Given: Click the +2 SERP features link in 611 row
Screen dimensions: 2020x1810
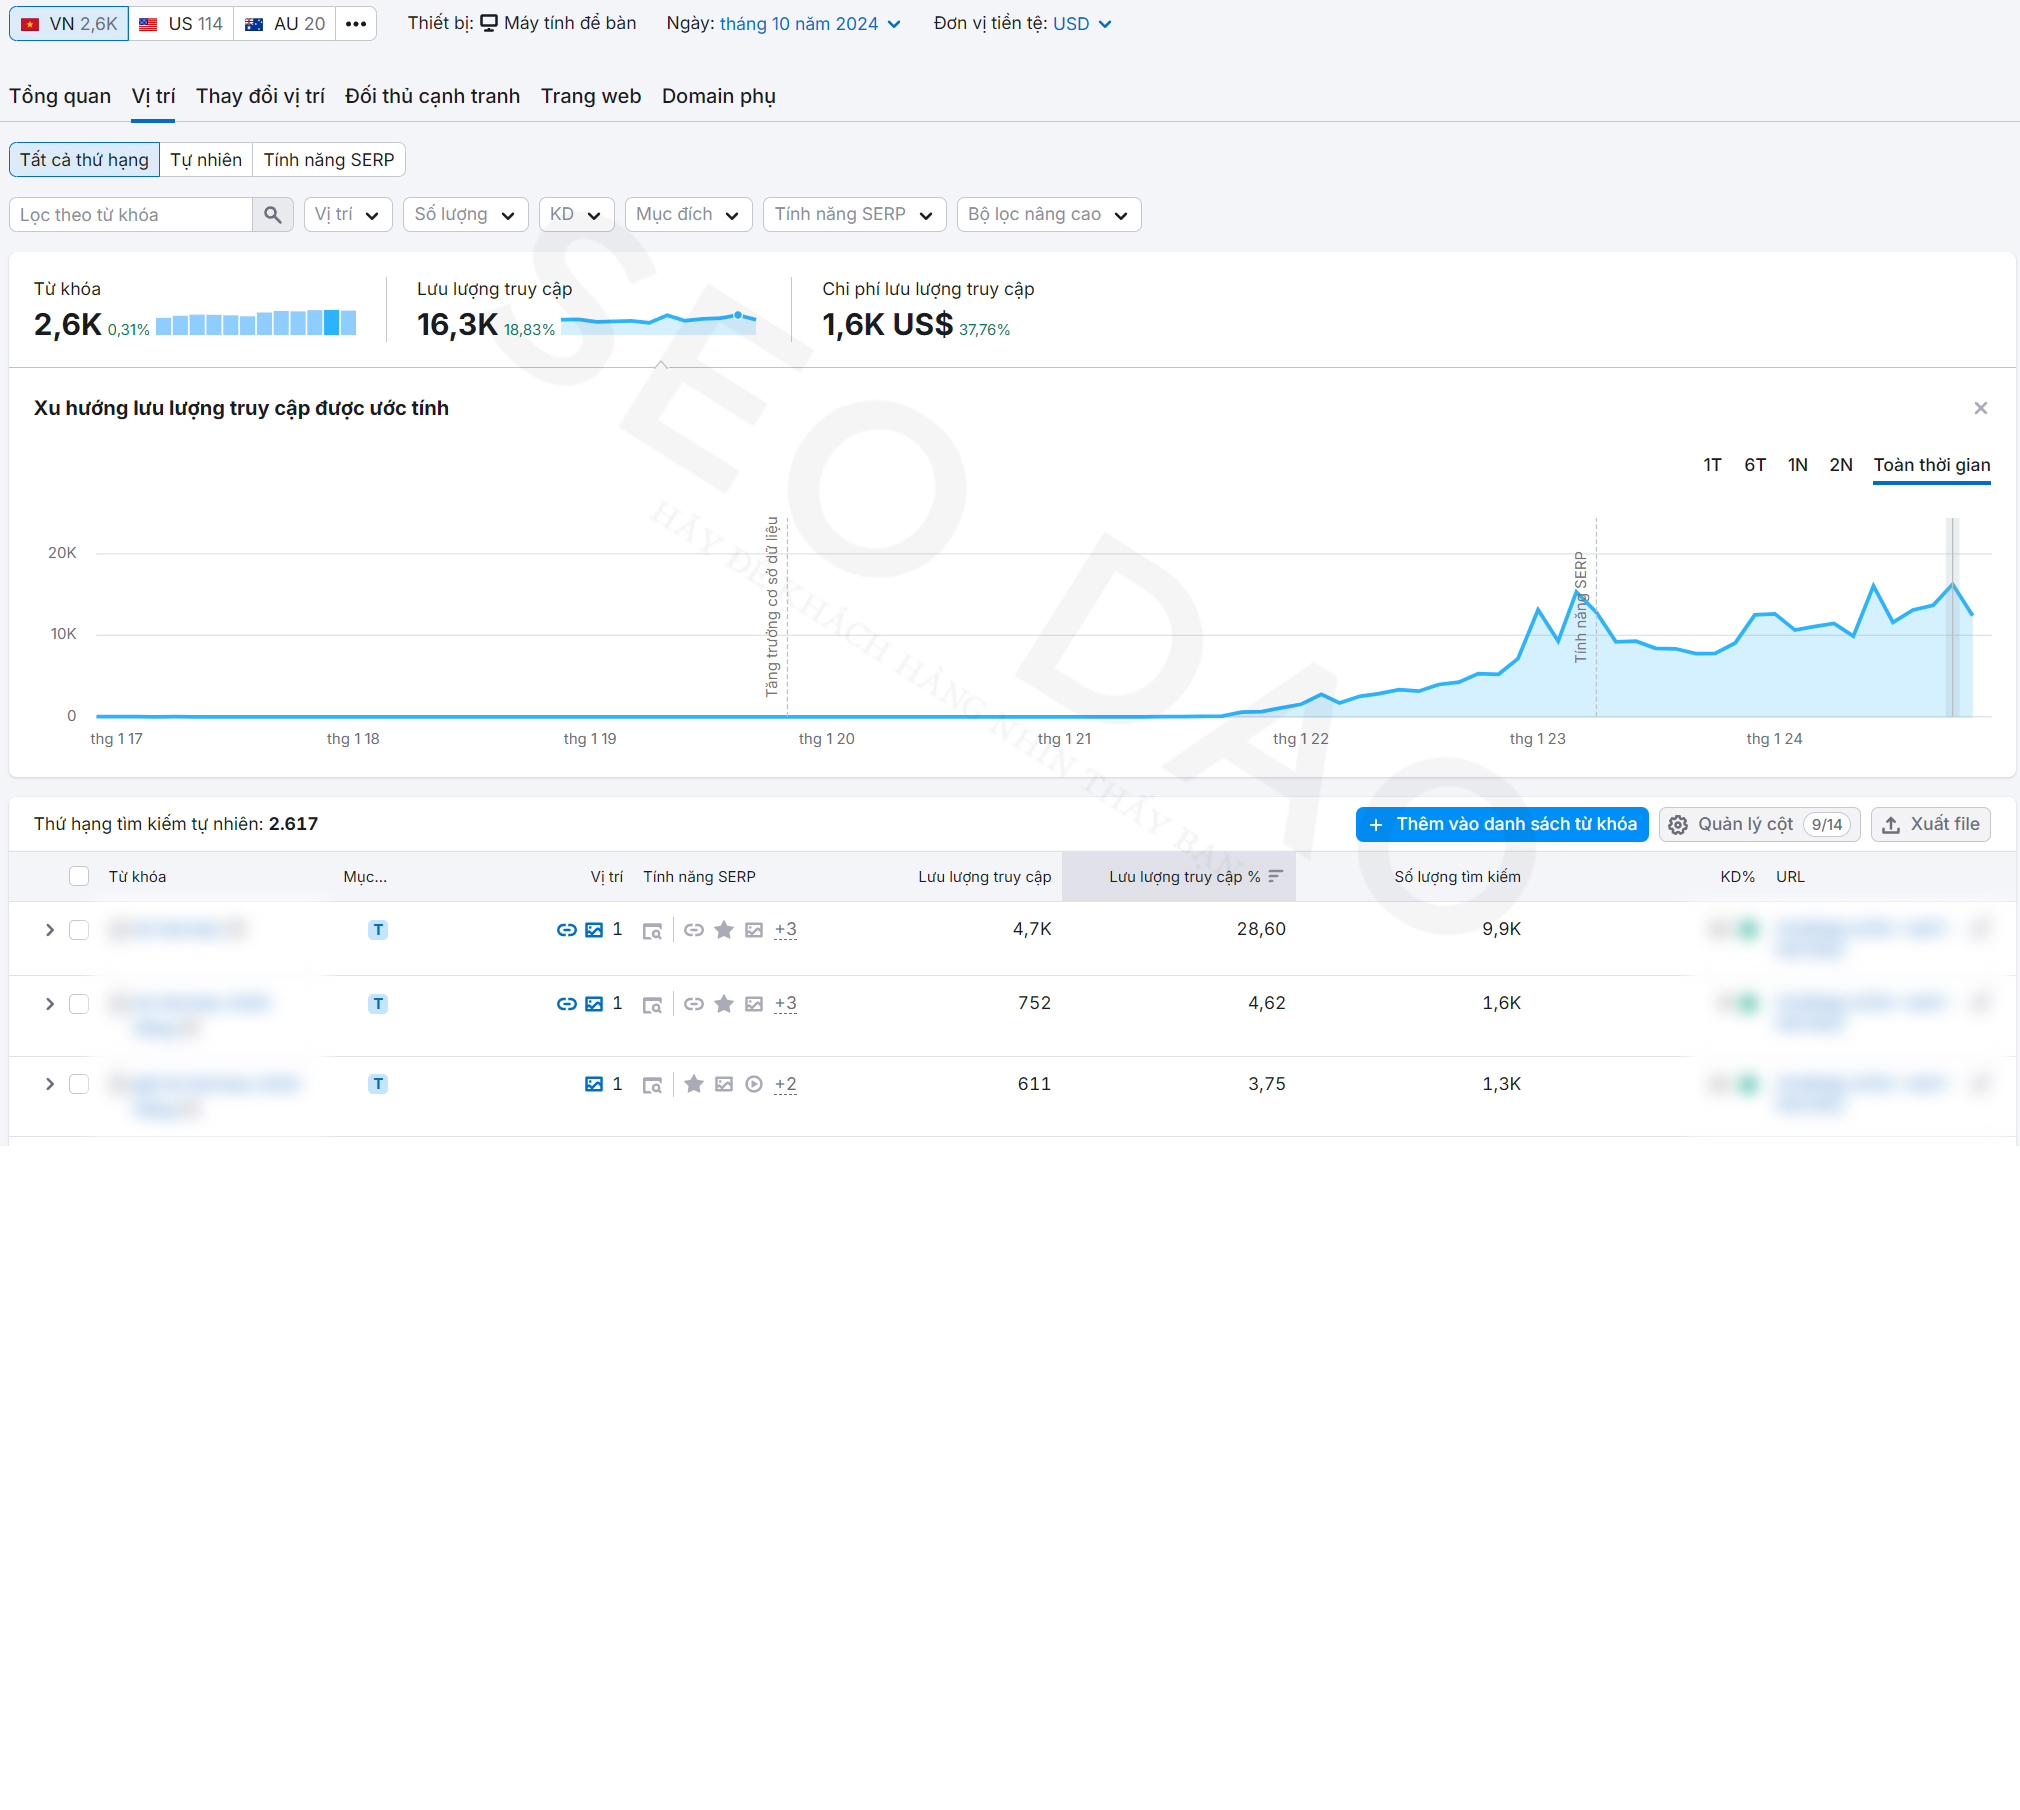Looking at the screenshot, I should coord(786,1084).
